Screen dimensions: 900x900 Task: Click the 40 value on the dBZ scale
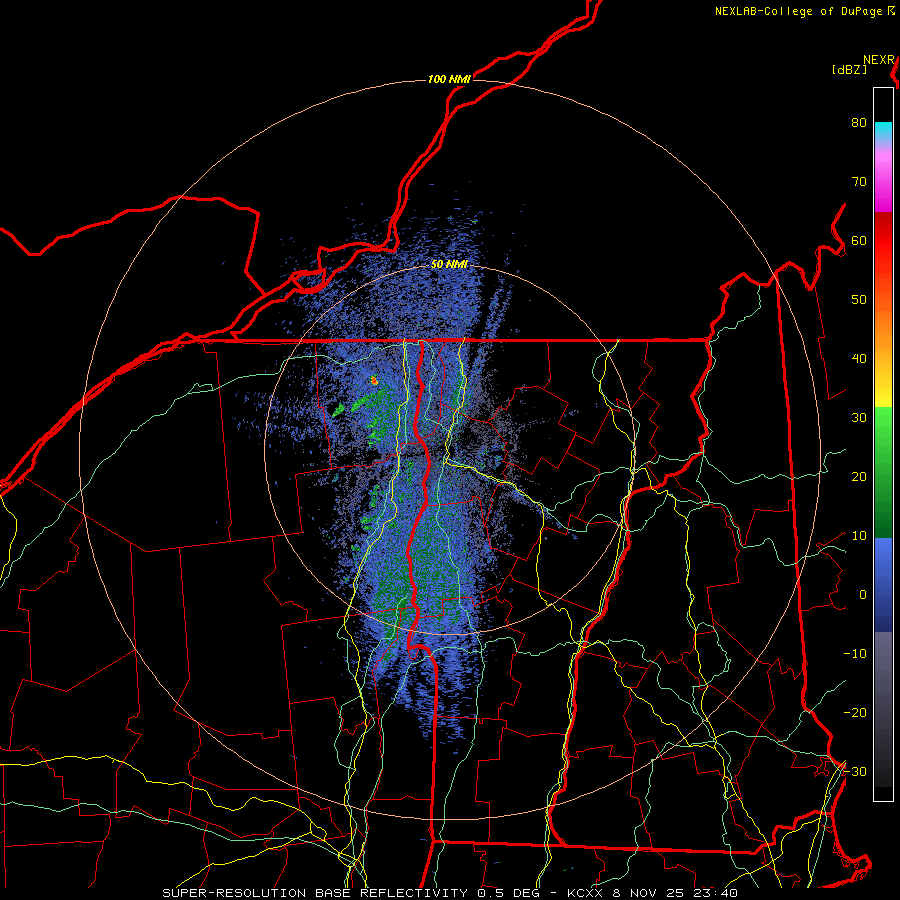(859, 359)
